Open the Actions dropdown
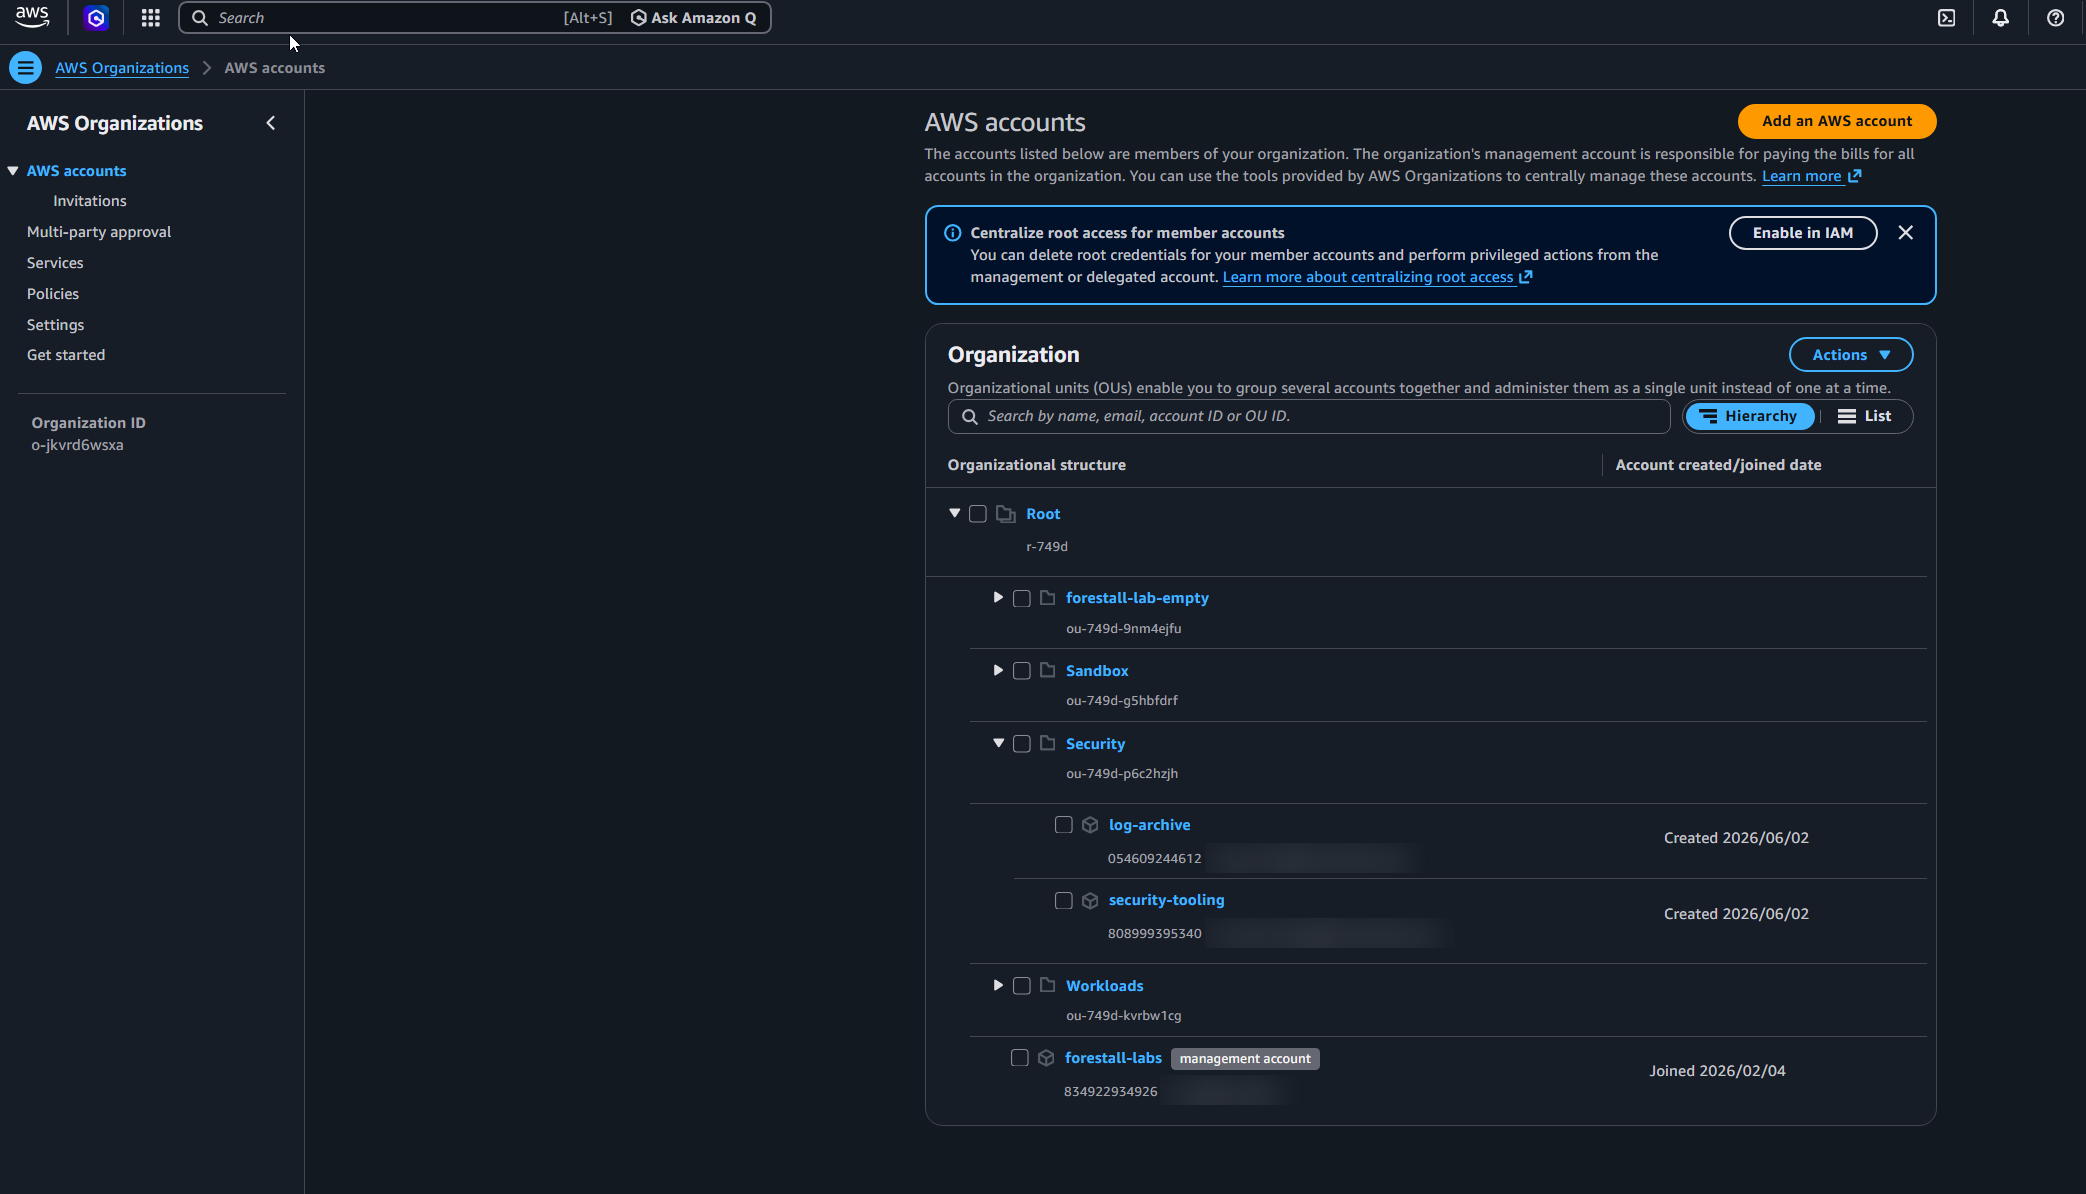2086x1194 pixels. [1850, 354]
